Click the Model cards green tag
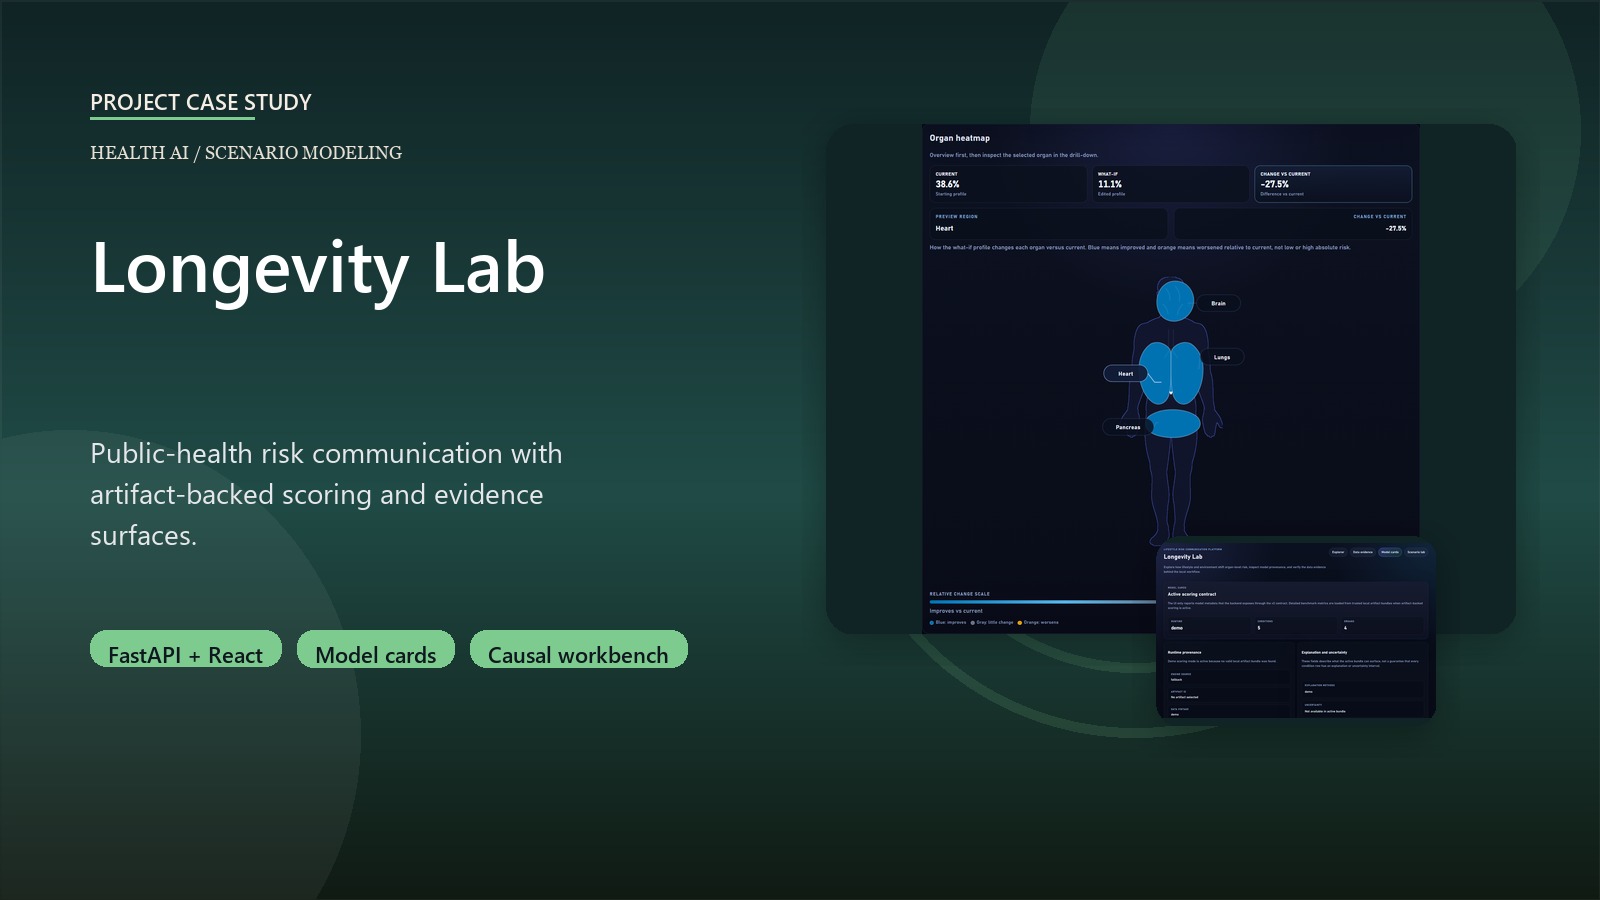This screenshot has width=1600, height=900. click(376, 649)
